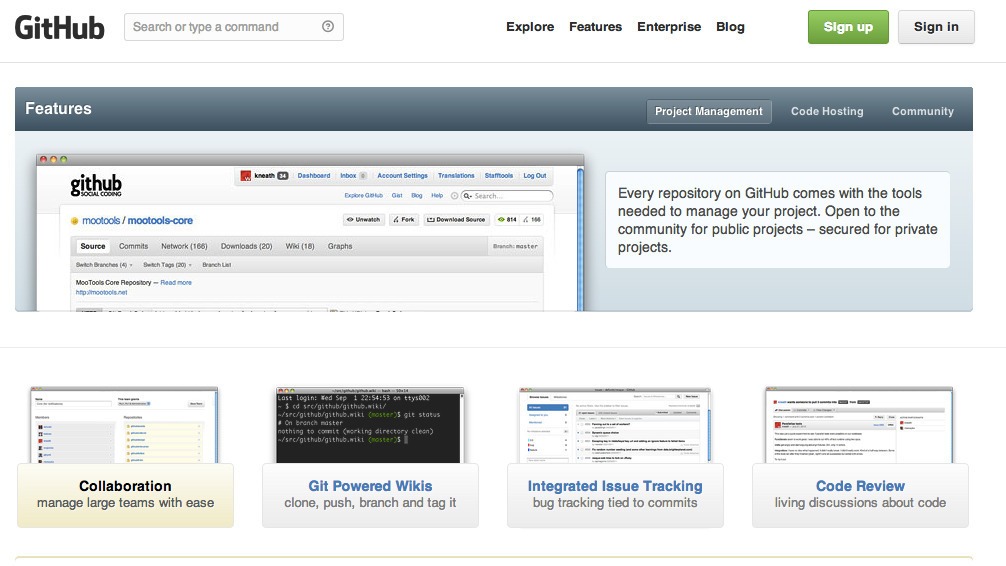Click the mootools-core repository screenshot

tap(310, 233)
